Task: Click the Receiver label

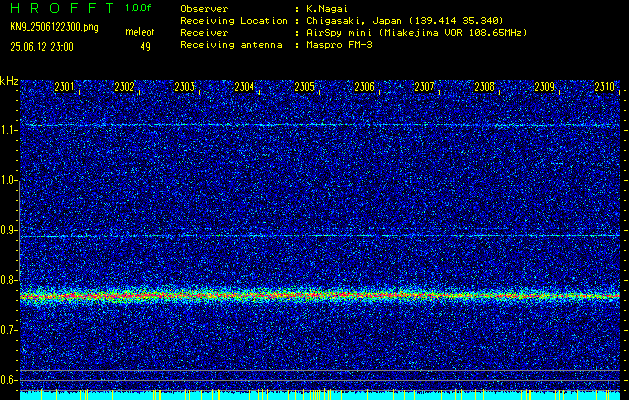Action: pos(204,32)
